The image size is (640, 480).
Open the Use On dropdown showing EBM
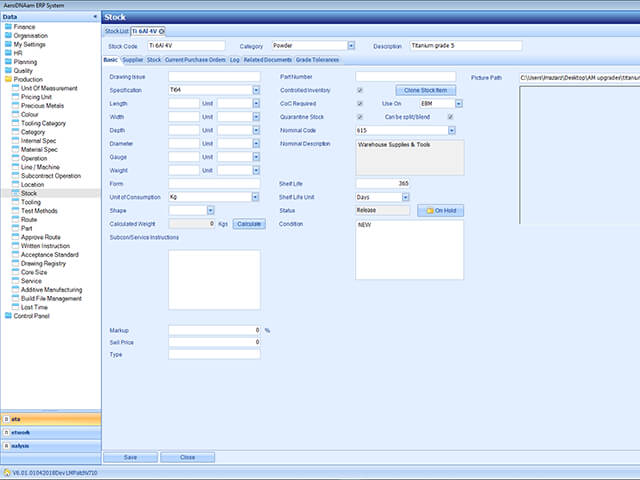(459, 104)
